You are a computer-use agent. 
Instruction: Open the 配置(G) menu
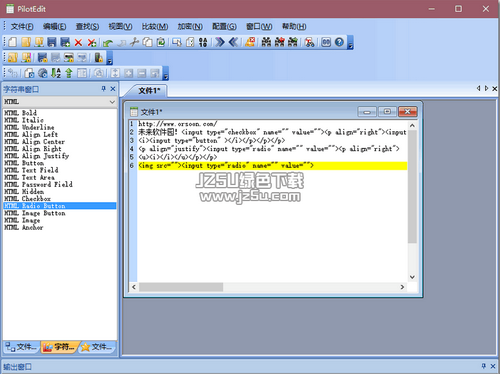coord(224,26)
